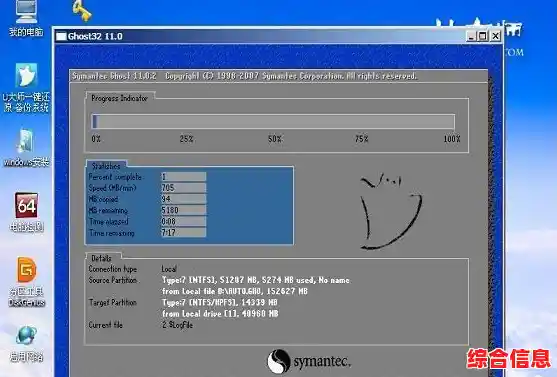Launch the key-shaped desktop icon

82,11
